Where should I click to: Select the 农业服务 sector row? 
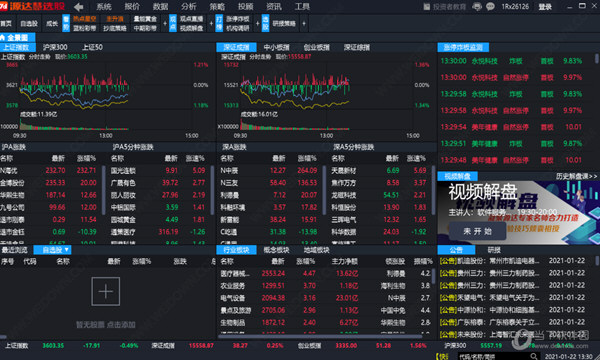click(x=325, y=286)
